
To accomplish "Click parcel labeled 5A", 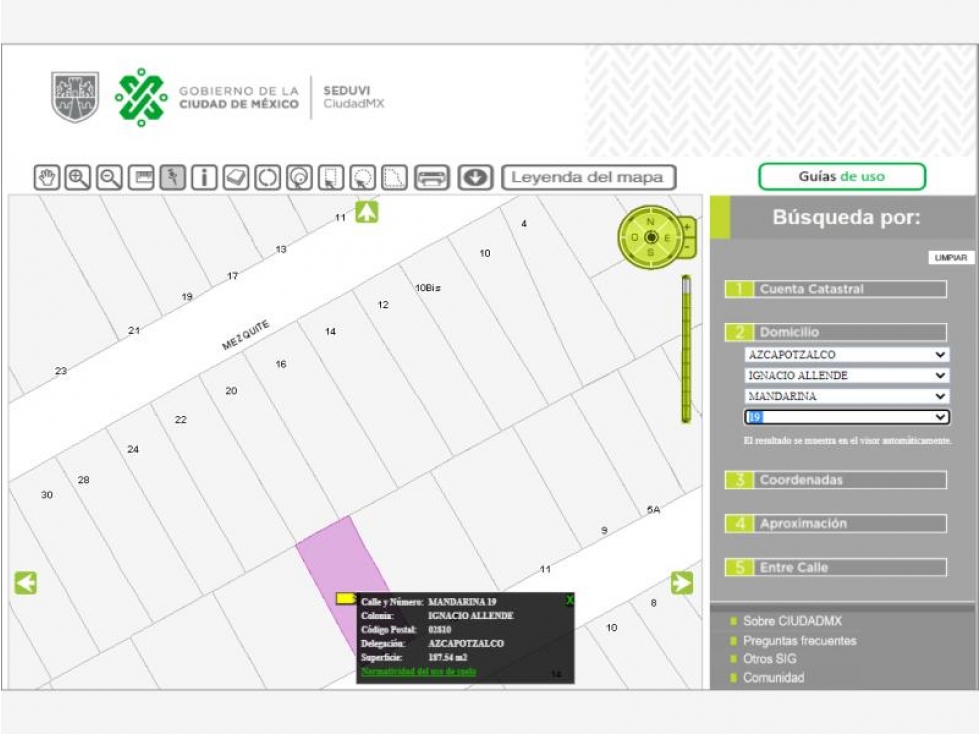I will click(653, 509).
